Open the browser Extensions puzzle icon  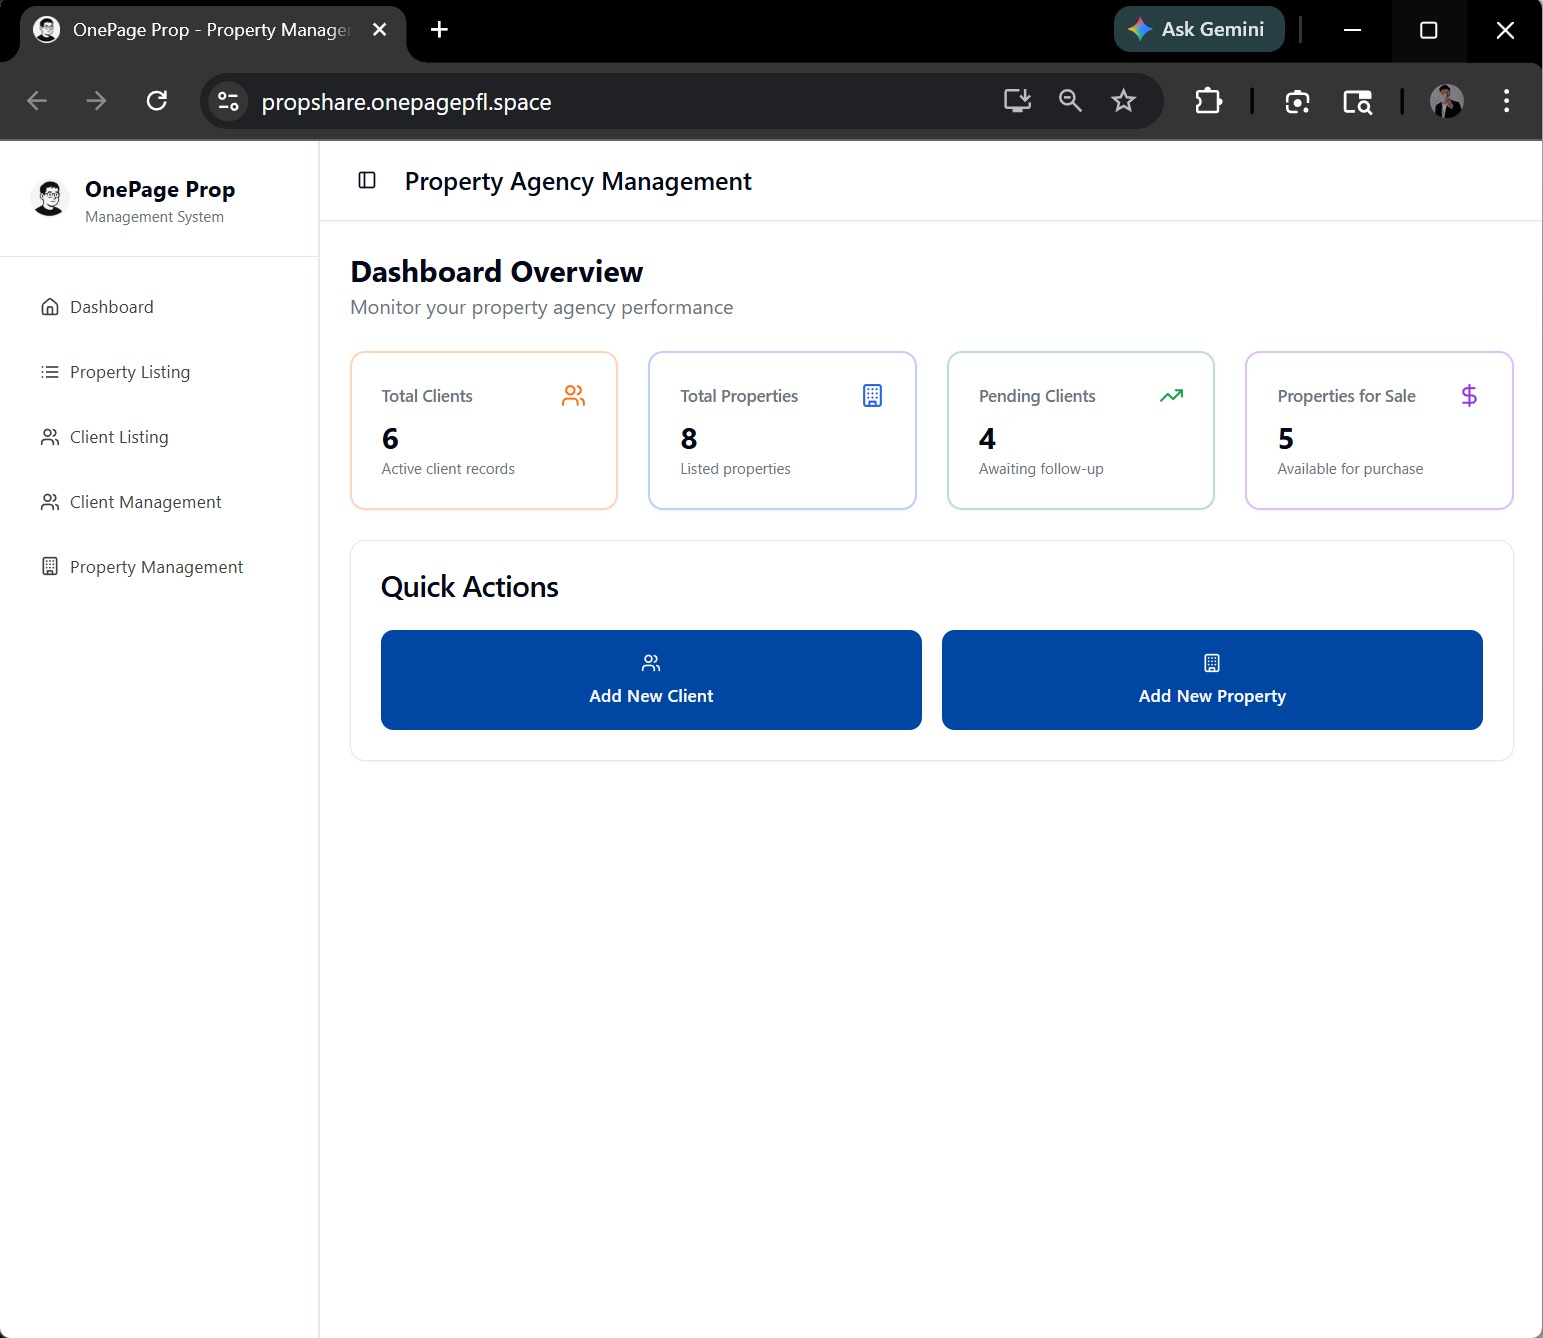pos(1208,101)
